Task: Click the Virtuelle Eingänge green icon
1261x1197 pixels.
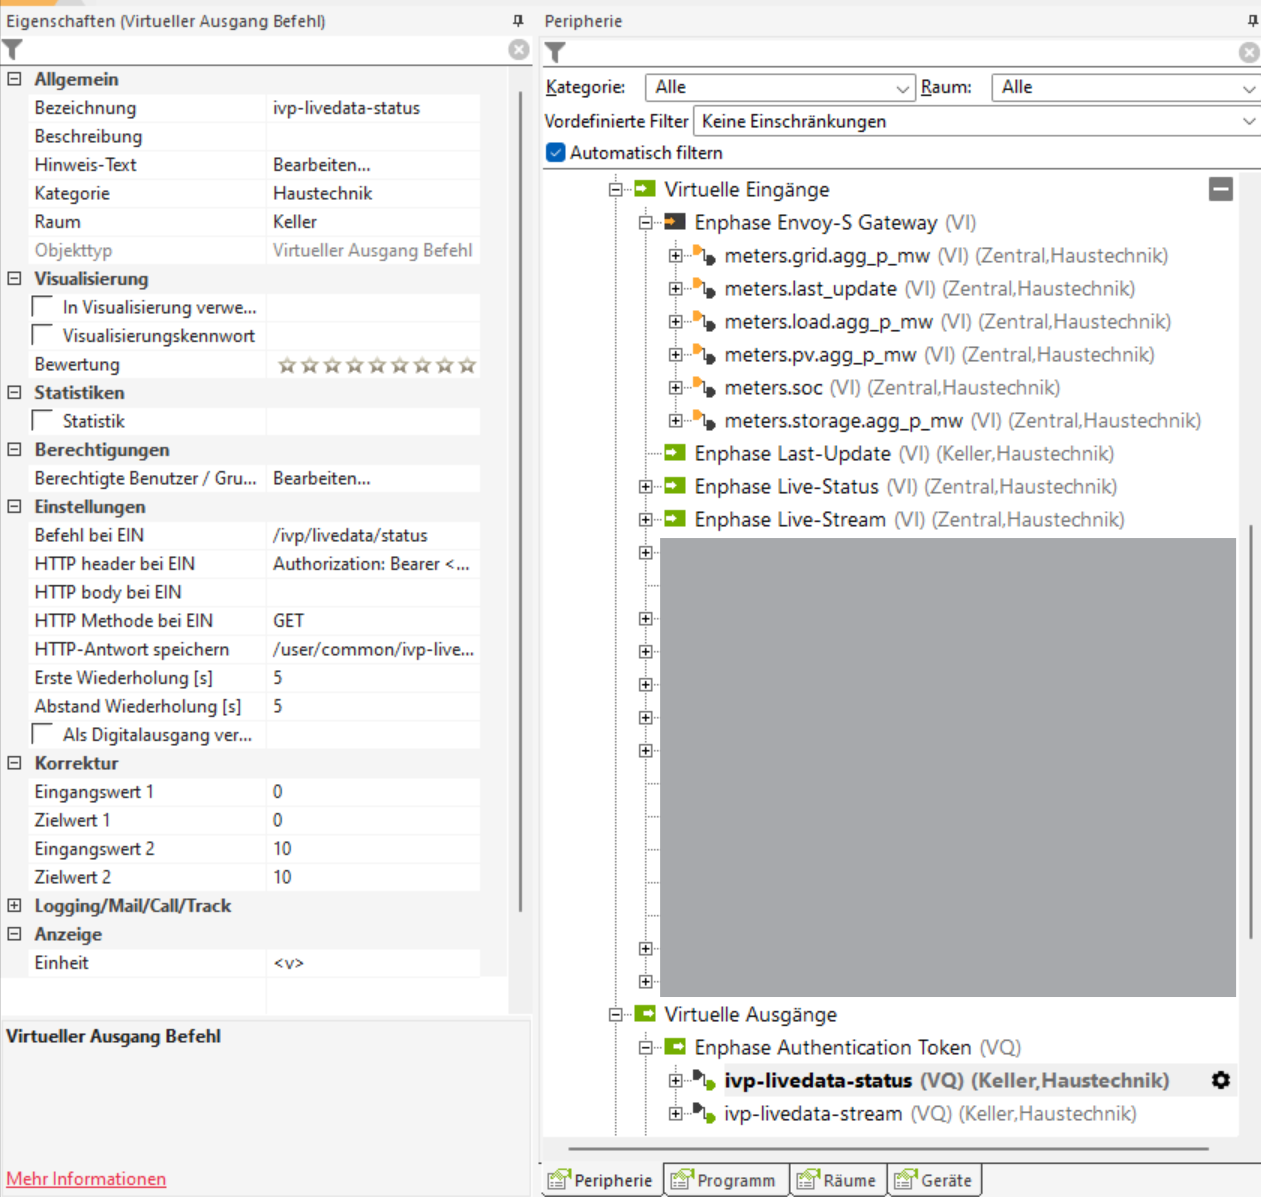Action: coord(645,189)
